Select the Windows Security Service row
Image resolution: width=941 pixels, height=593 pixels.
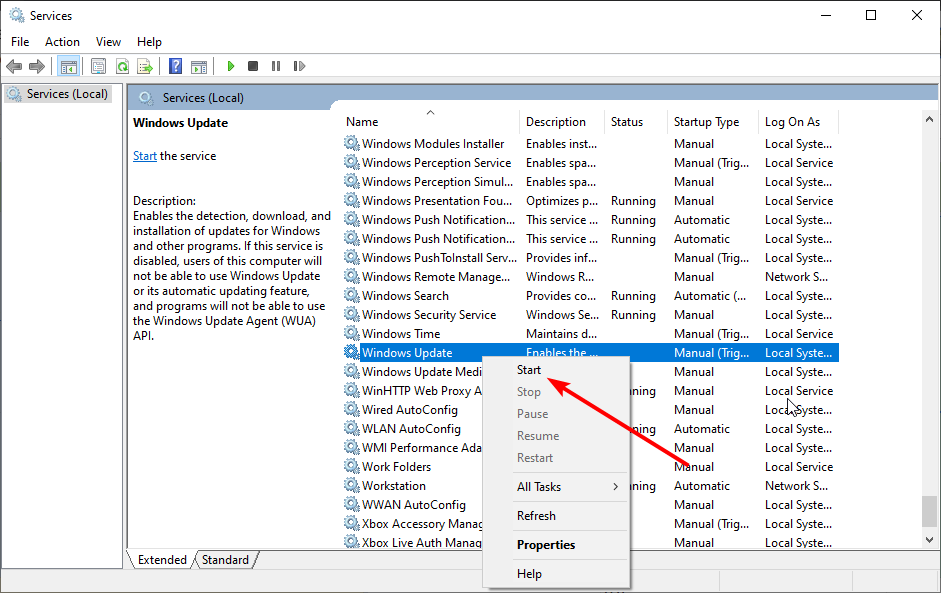(591, 315)
